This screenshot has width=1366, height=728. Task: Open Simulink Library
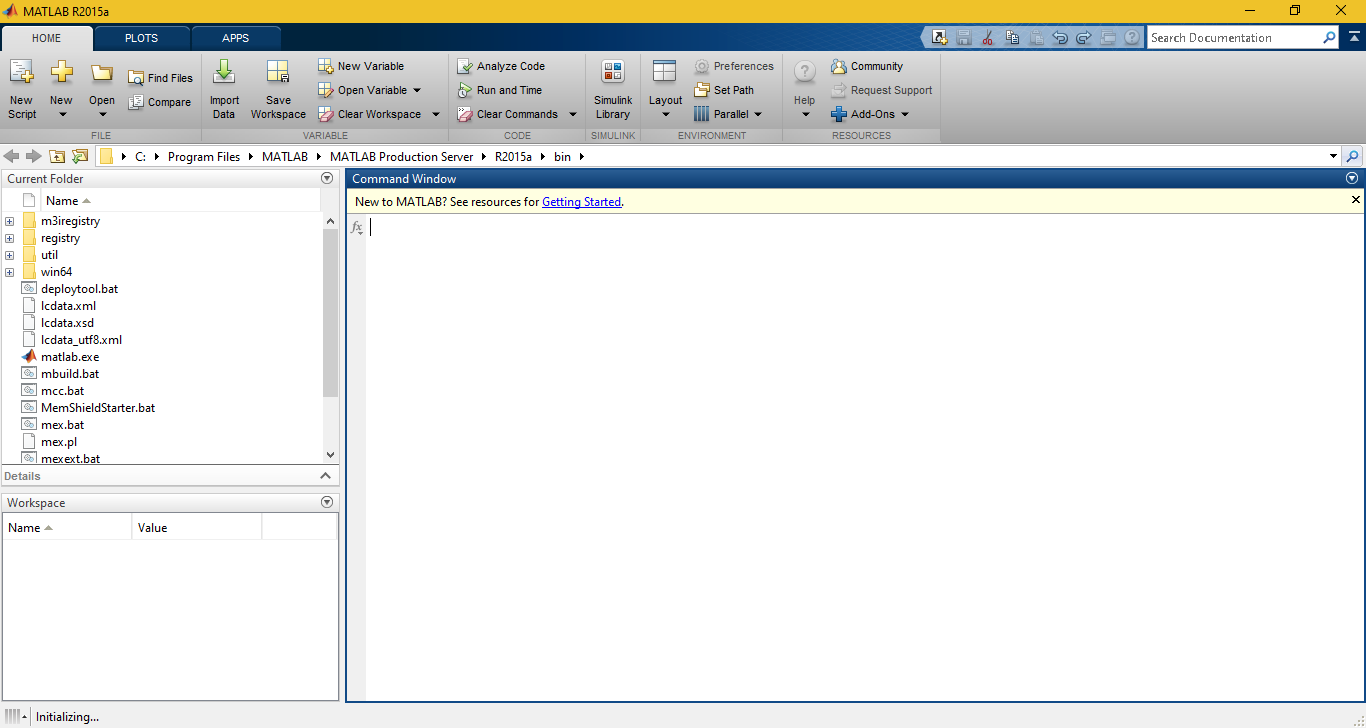(x=613, y=90)
